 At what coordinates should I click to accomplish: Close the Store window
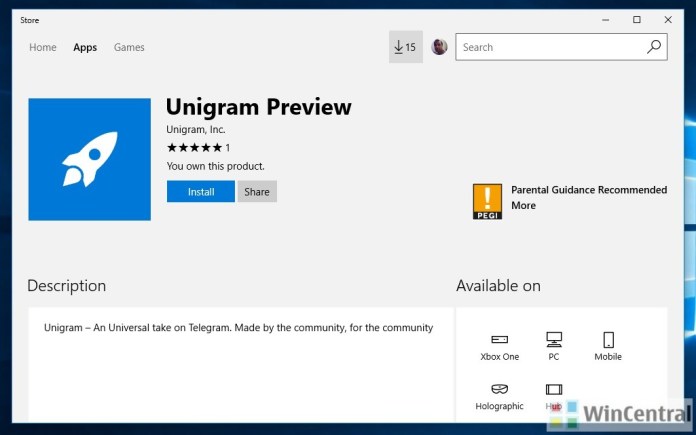[x=668, y=20]
